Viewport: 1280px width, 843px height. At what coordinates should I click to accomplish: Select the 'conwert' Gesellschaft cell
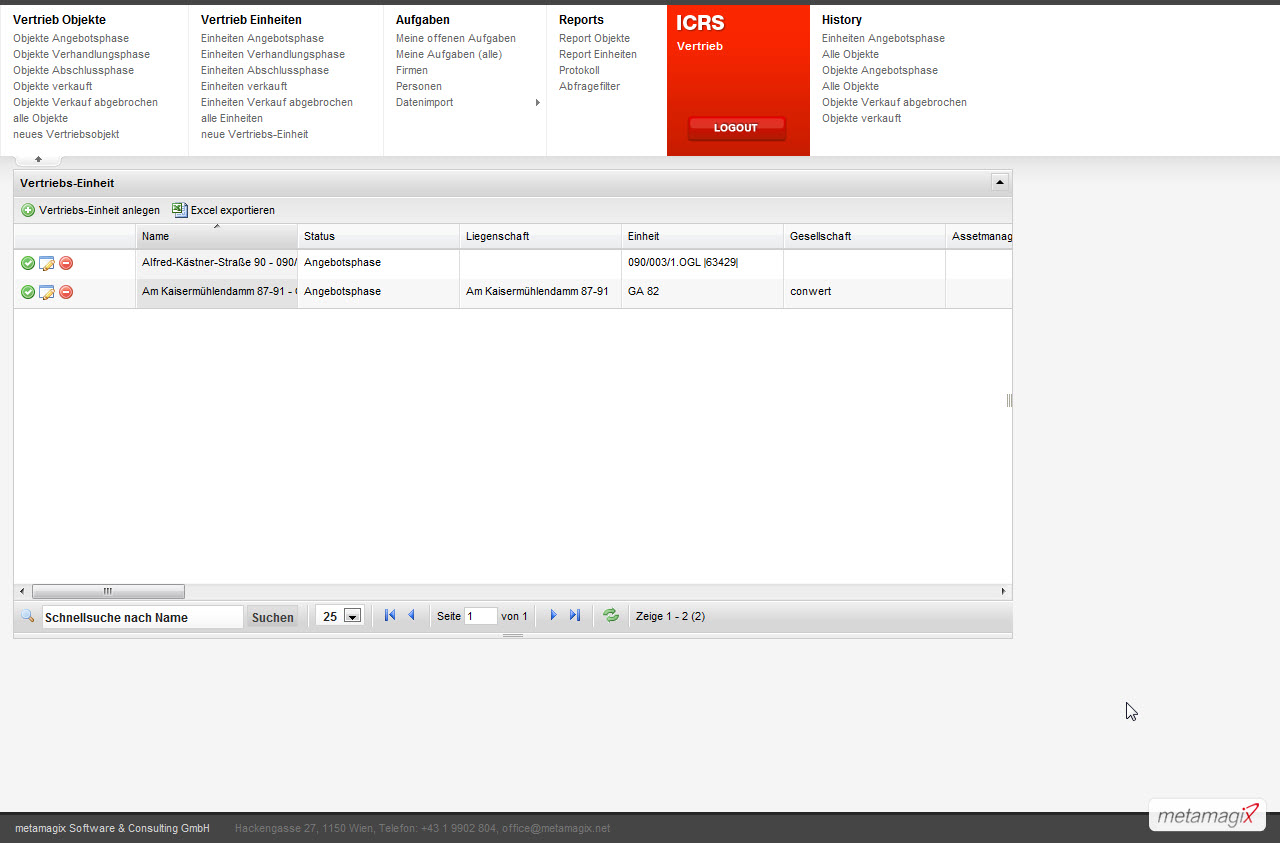(x=865, y=292)
